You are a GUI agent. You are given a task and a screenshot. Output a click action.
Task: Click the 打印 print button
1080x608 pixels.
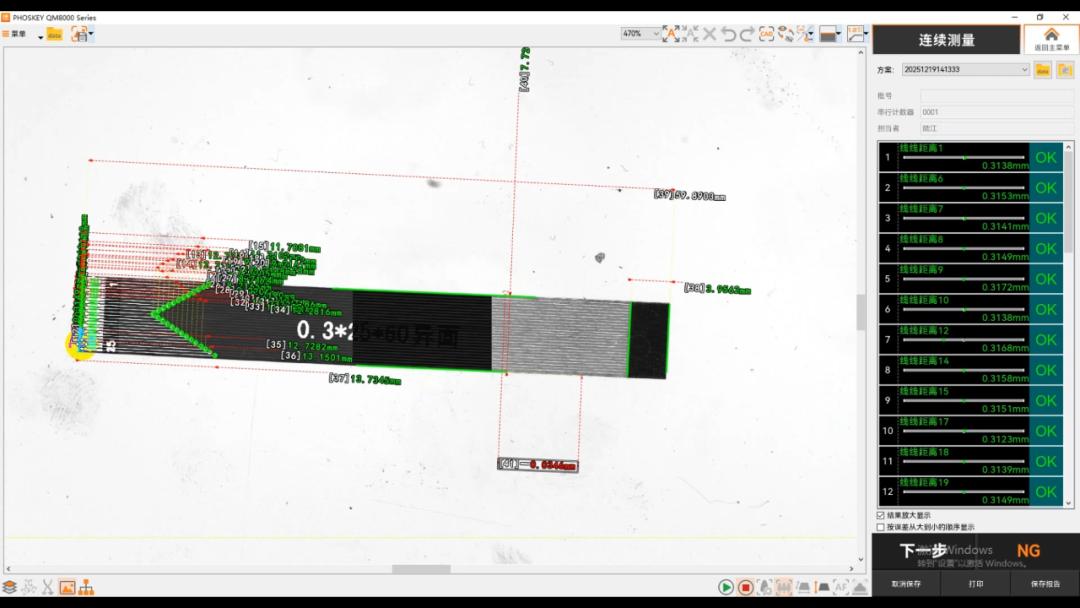[x=975, y=584]
